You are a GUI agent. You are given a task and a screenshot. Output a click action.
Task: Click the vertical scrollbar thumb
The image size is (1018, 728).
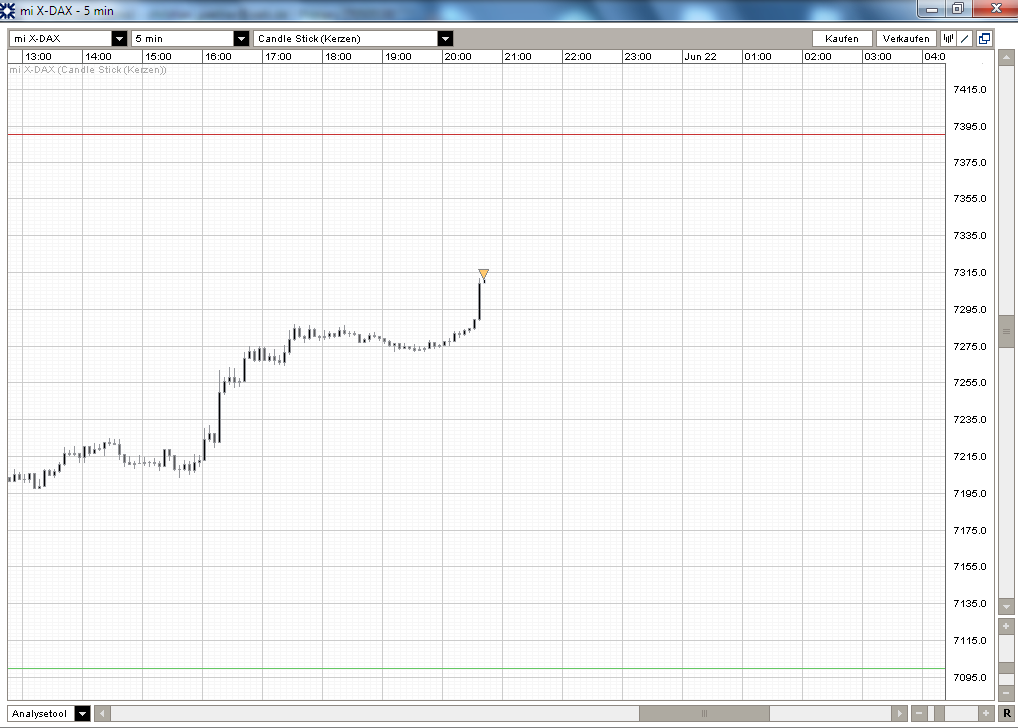[x=1006, y=331]
